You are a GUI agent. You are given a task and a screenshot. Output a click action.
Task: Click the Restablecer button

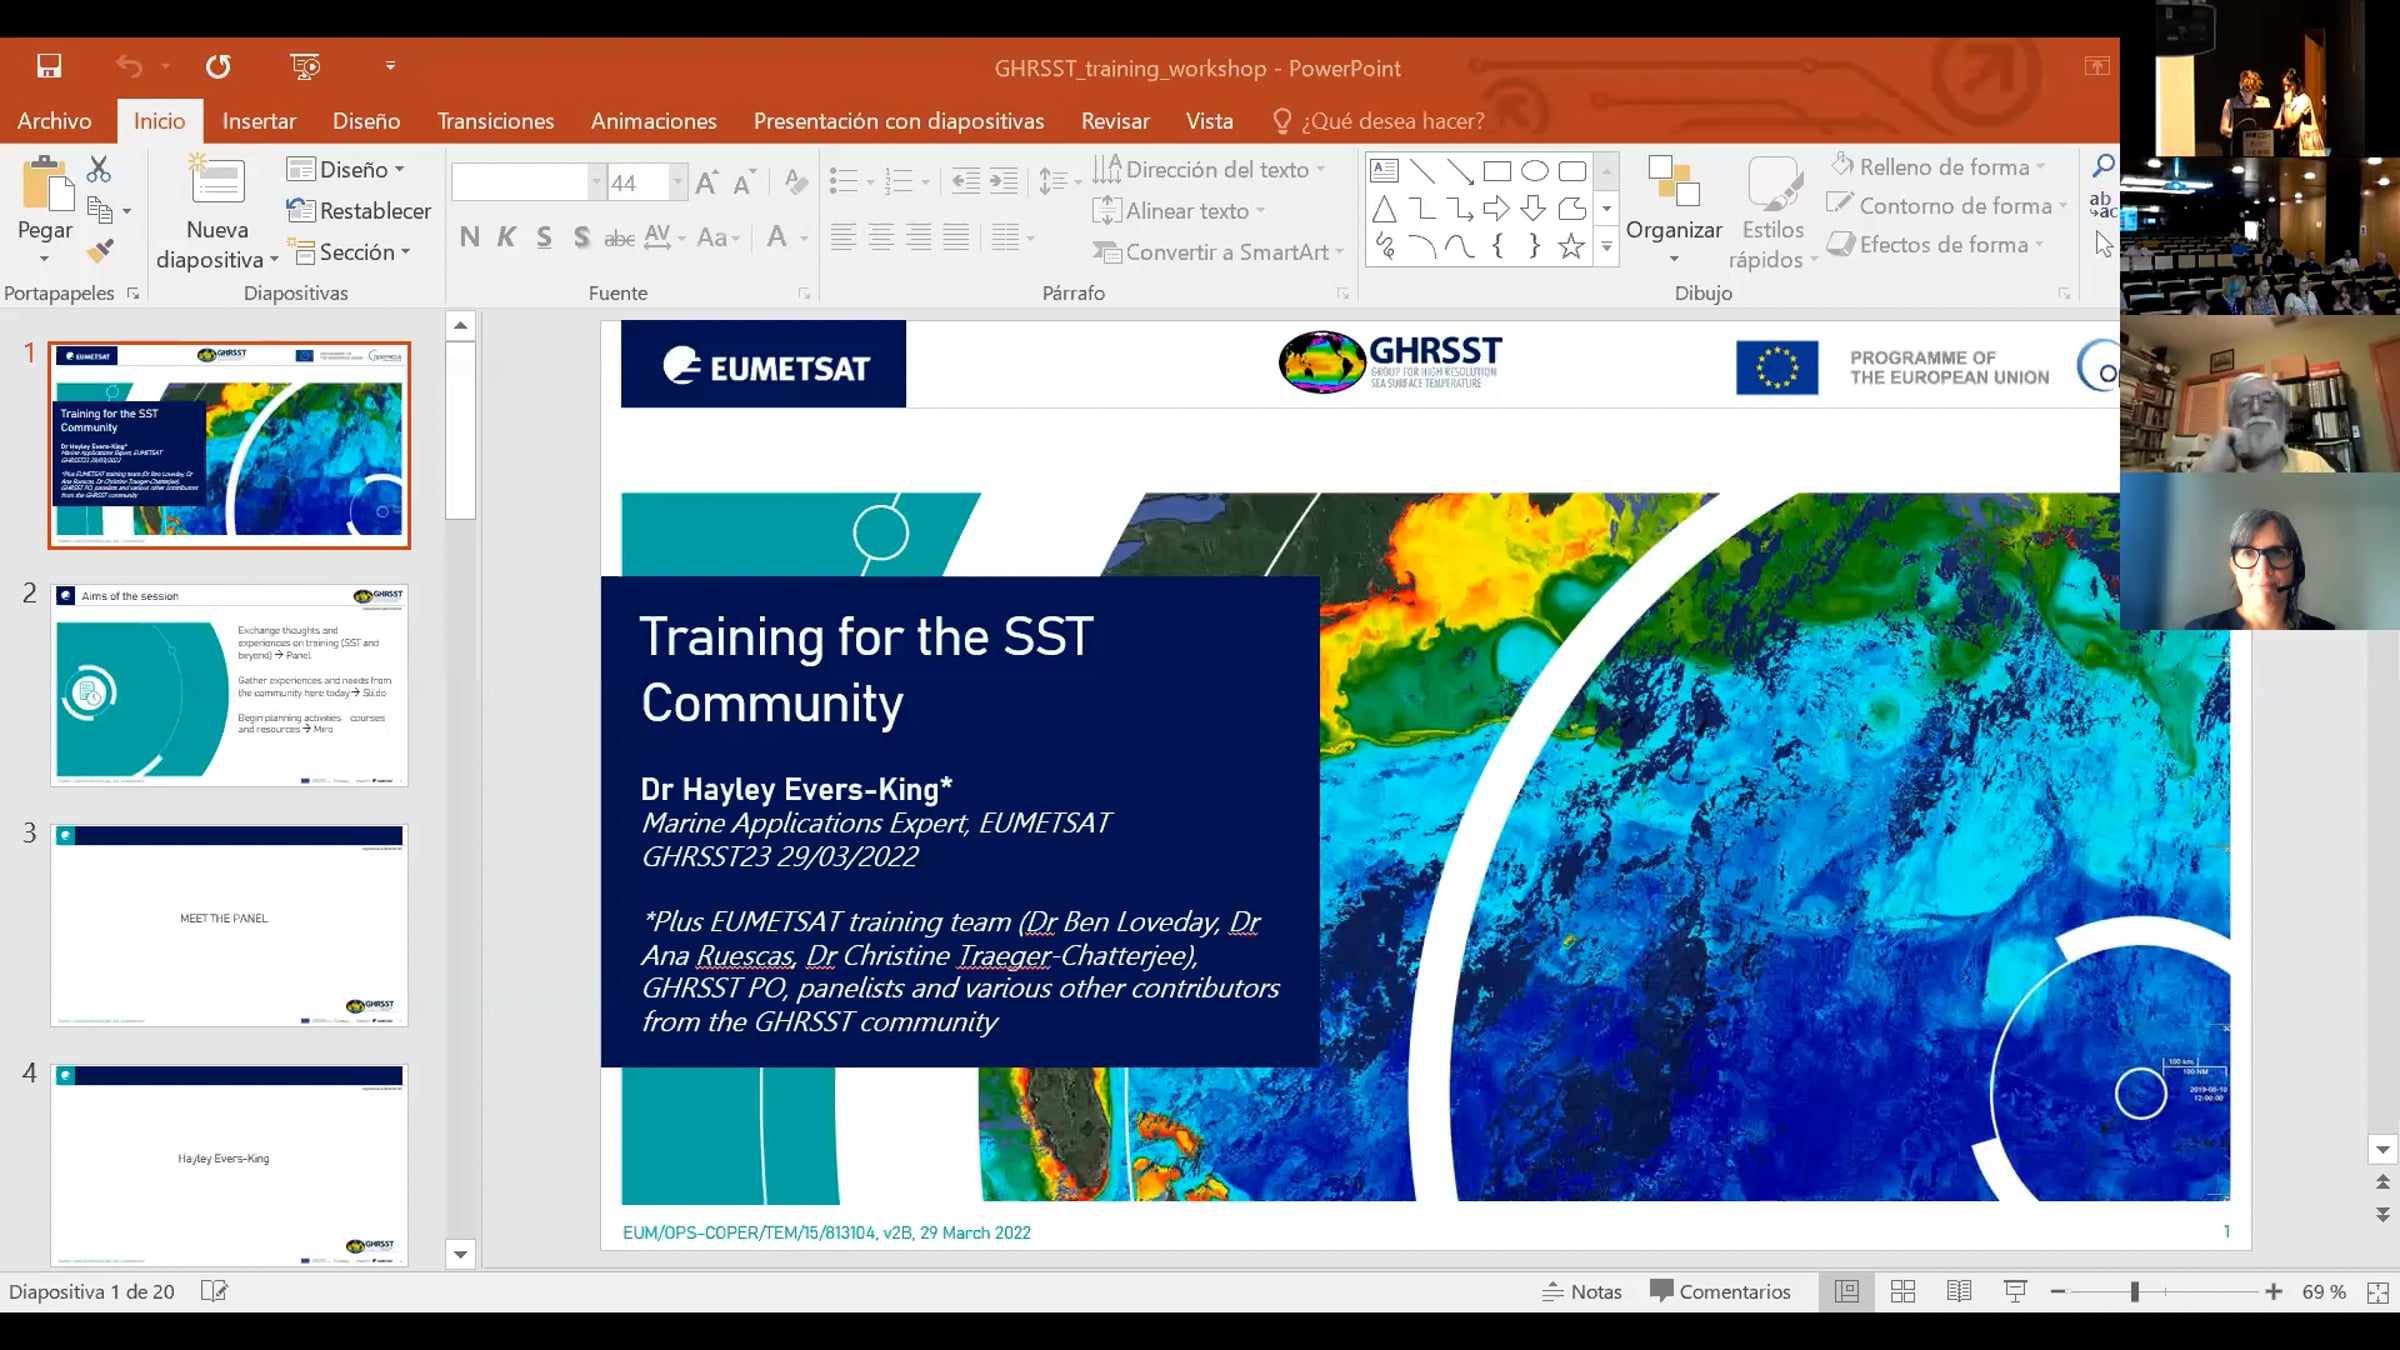coord(359,211)
